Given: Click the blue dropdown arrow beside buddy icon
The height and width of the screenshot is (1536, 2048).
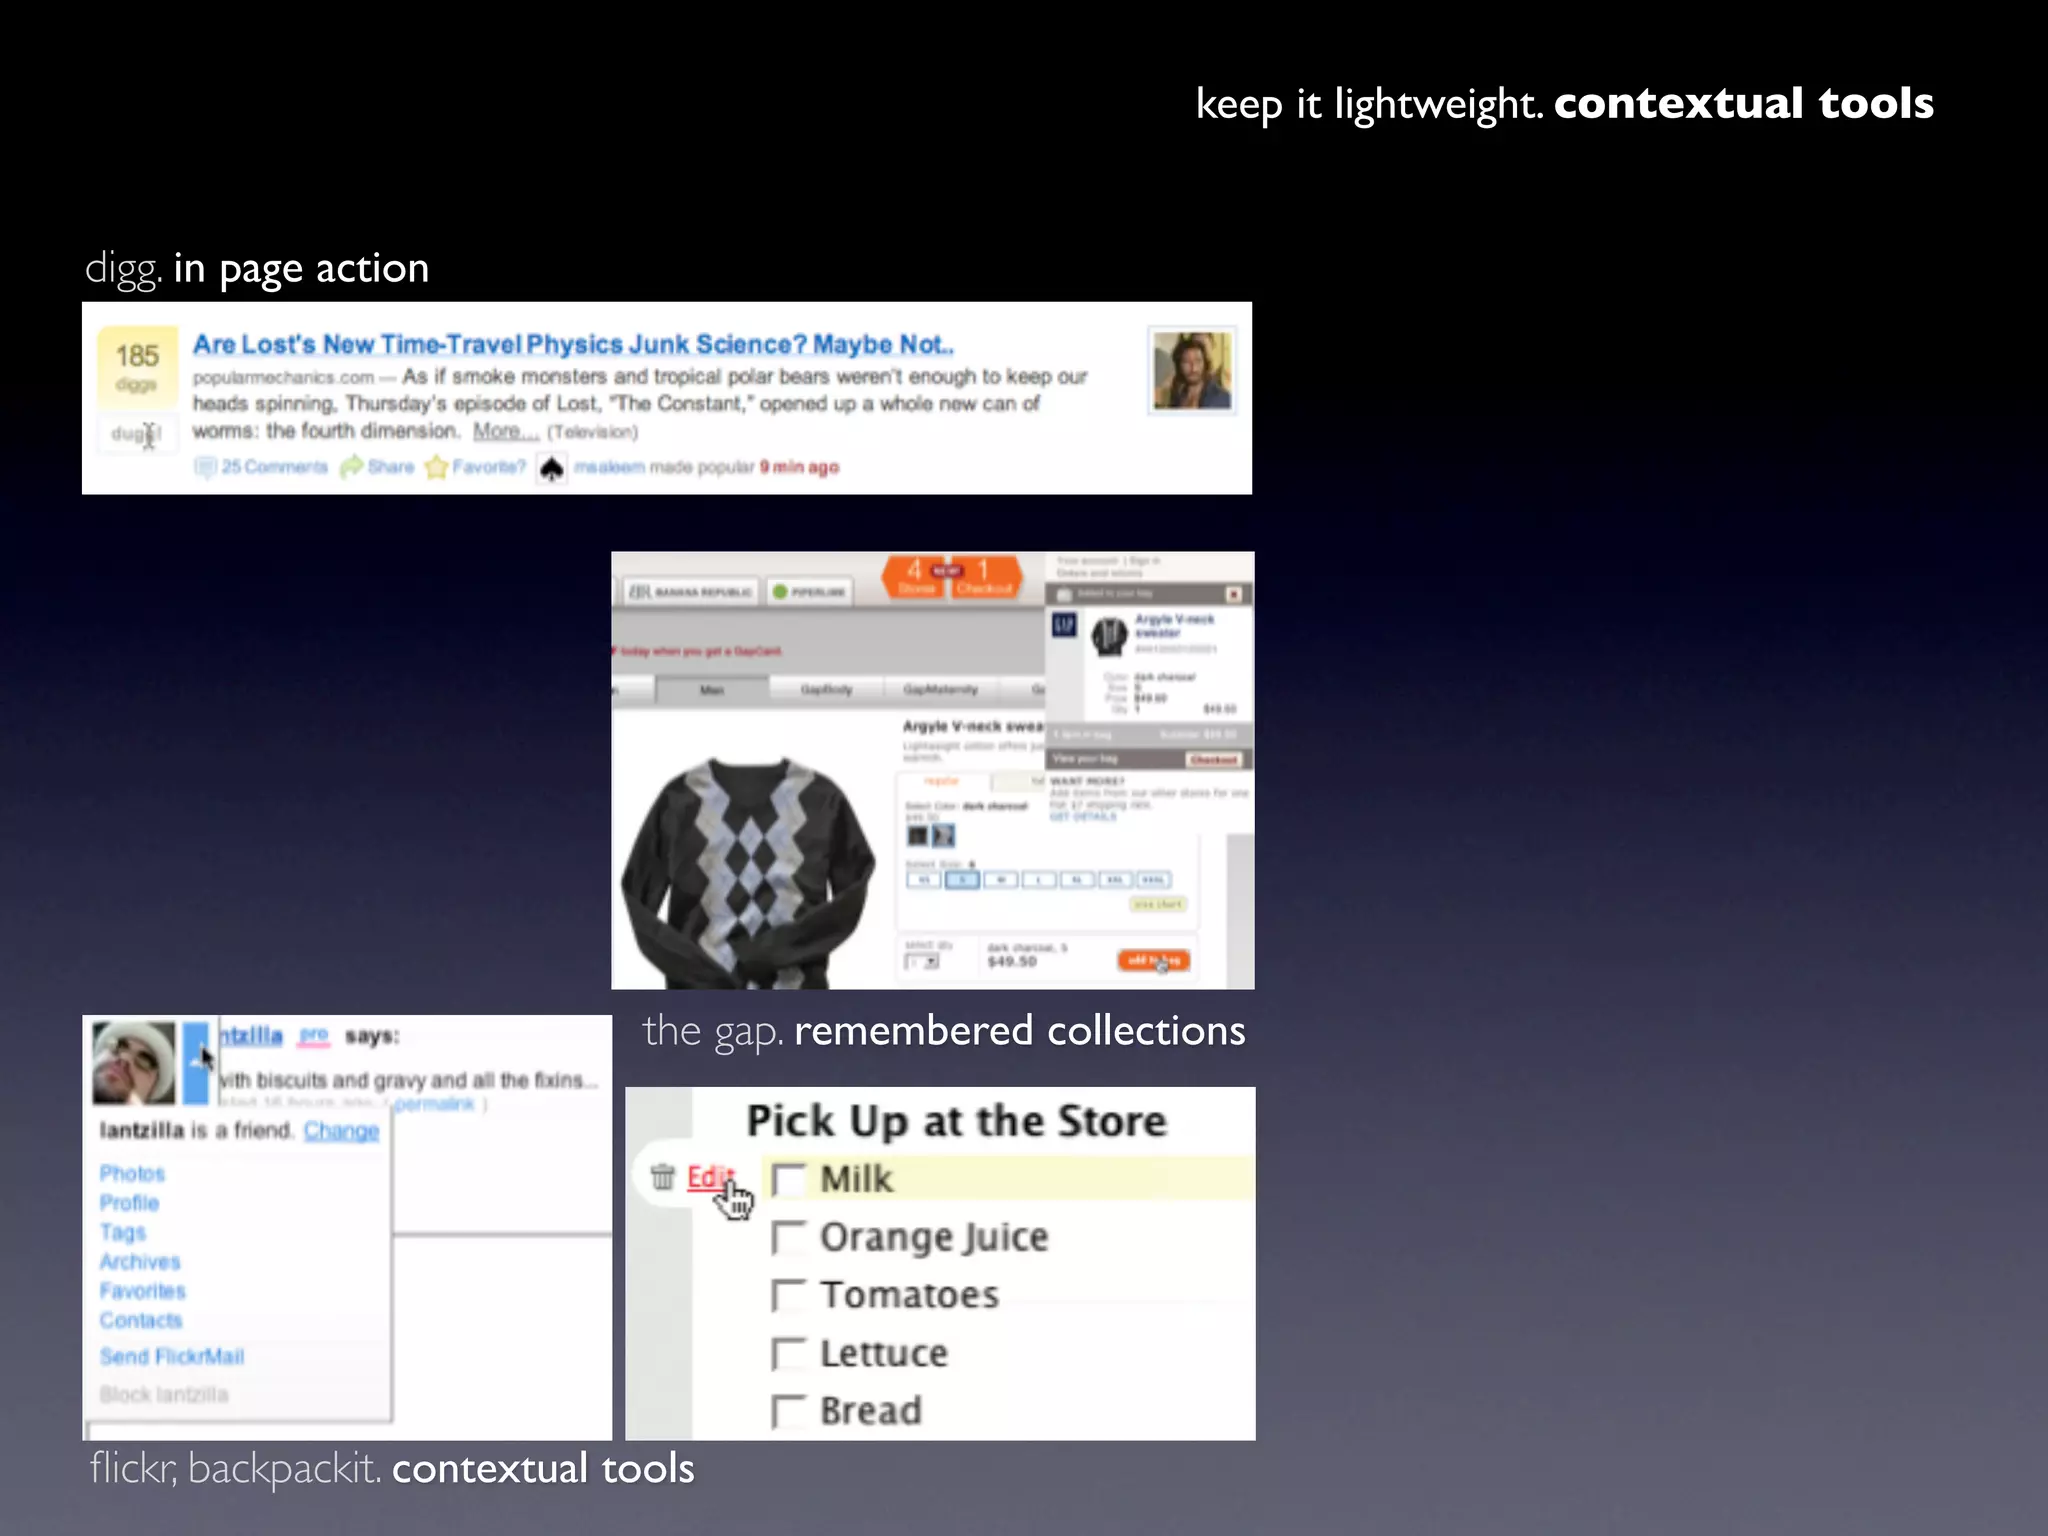Looking at the screenshot, I should pyautogui.click(x=196, y=1062).
